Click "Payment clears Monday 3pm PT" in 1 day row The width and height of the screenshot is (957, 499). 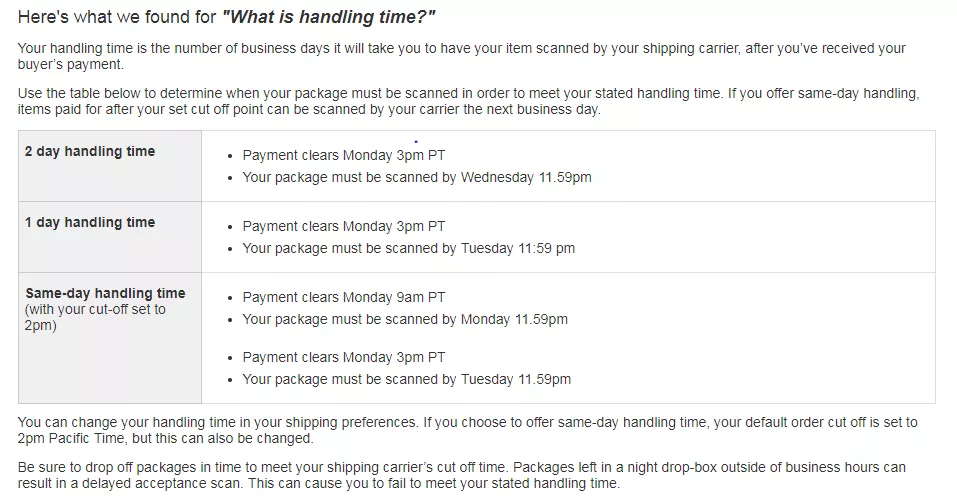(343, 226)
